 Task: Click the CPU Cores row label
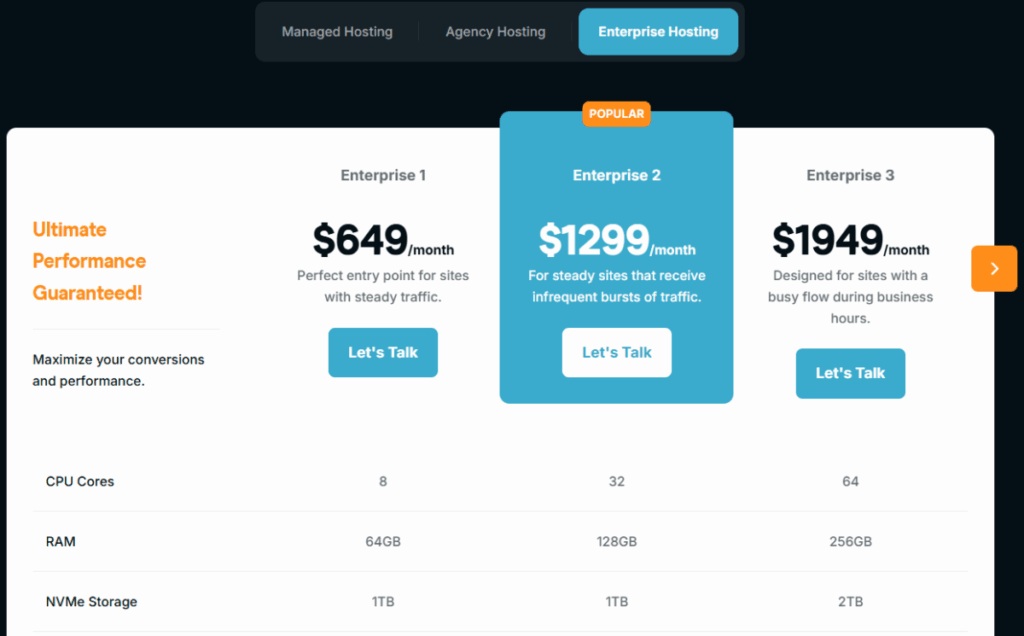pyautogui.click(x=80, y=481)
